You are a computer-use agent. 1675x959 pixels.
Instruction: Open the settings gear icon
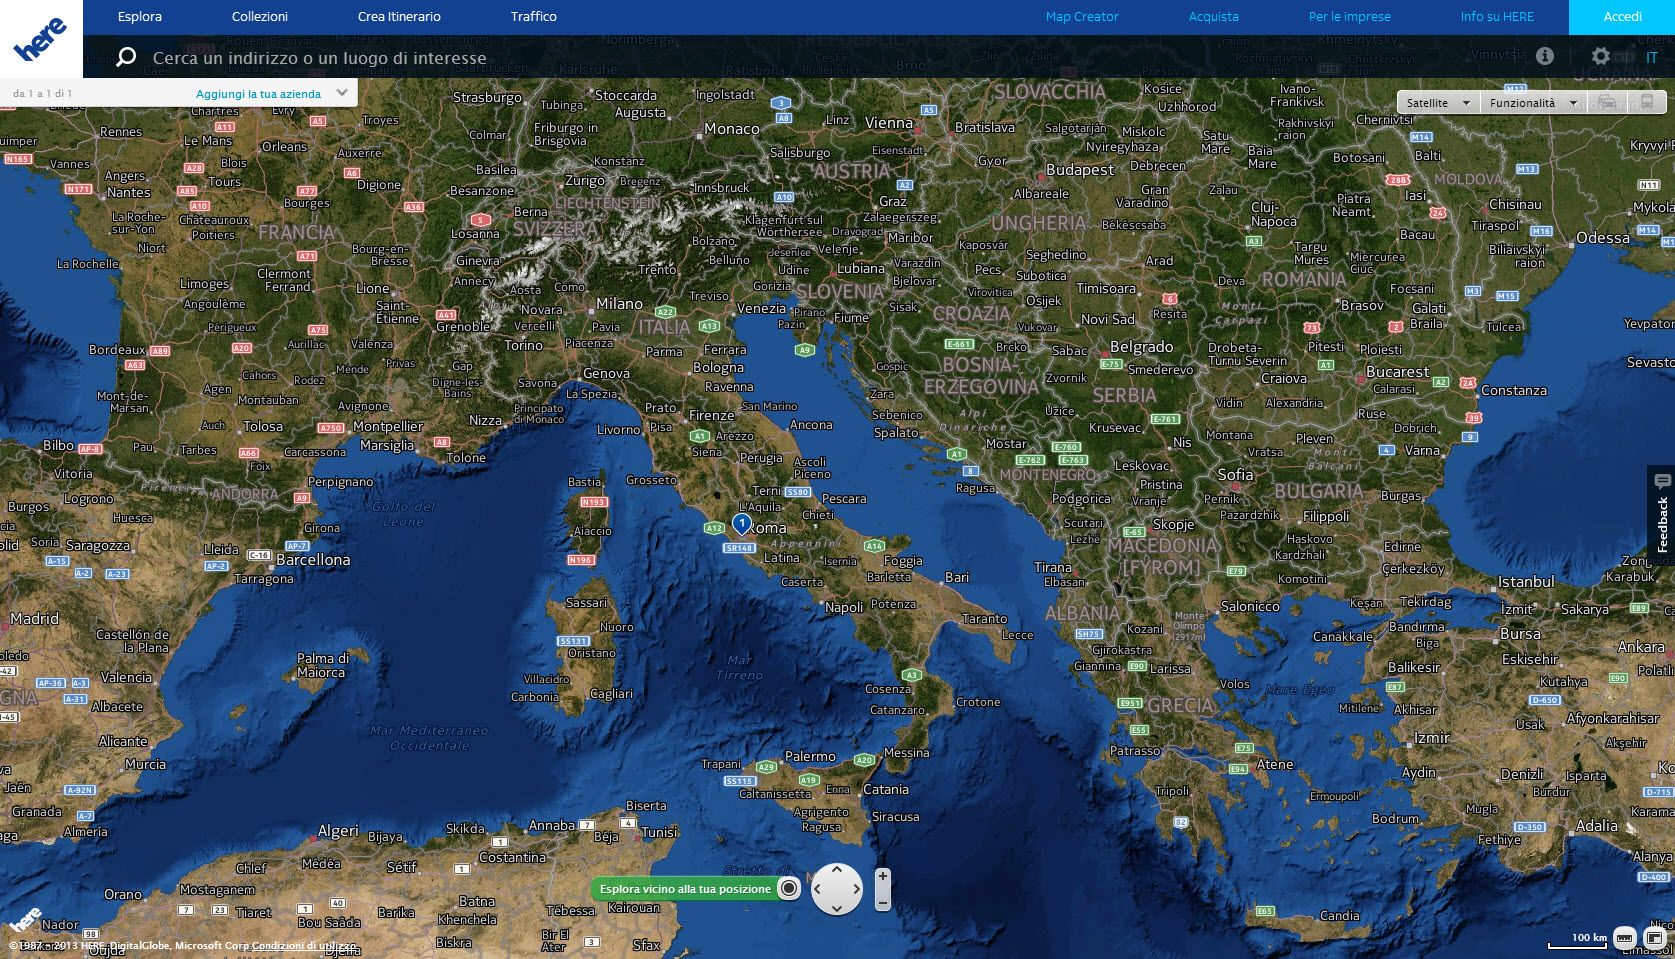pos(1601,56)
